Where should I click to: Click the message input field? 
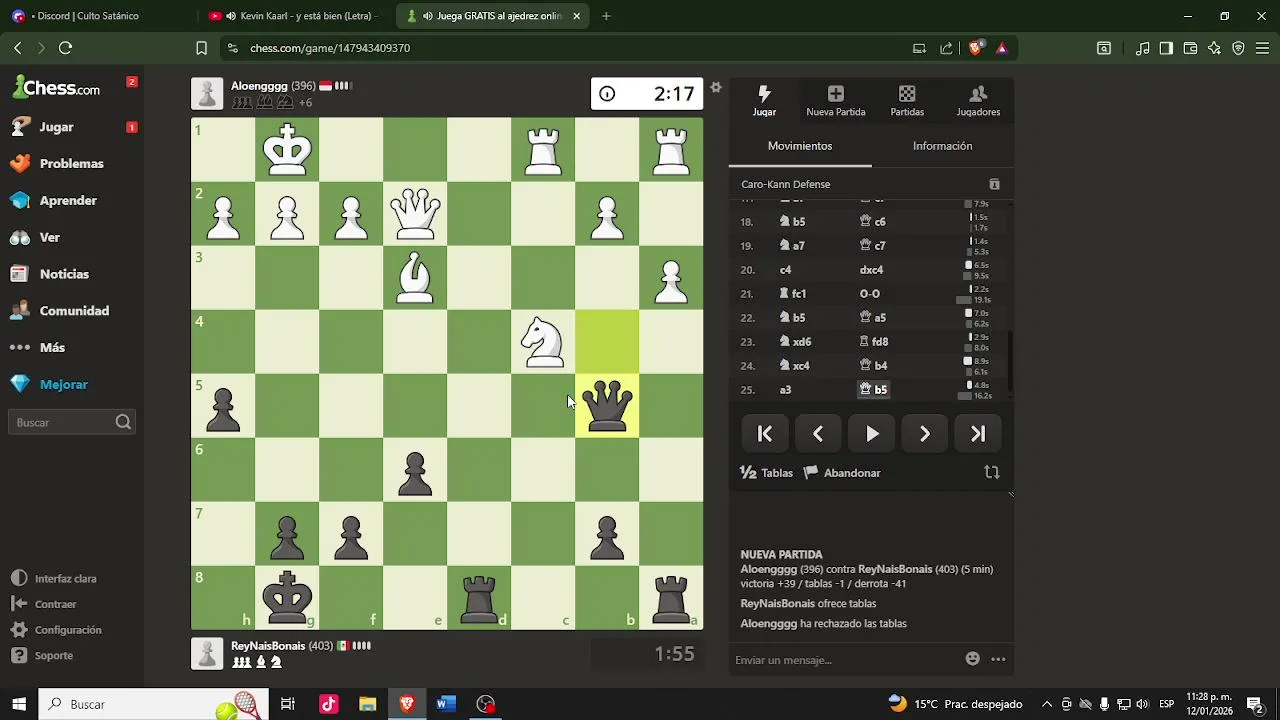845,660
